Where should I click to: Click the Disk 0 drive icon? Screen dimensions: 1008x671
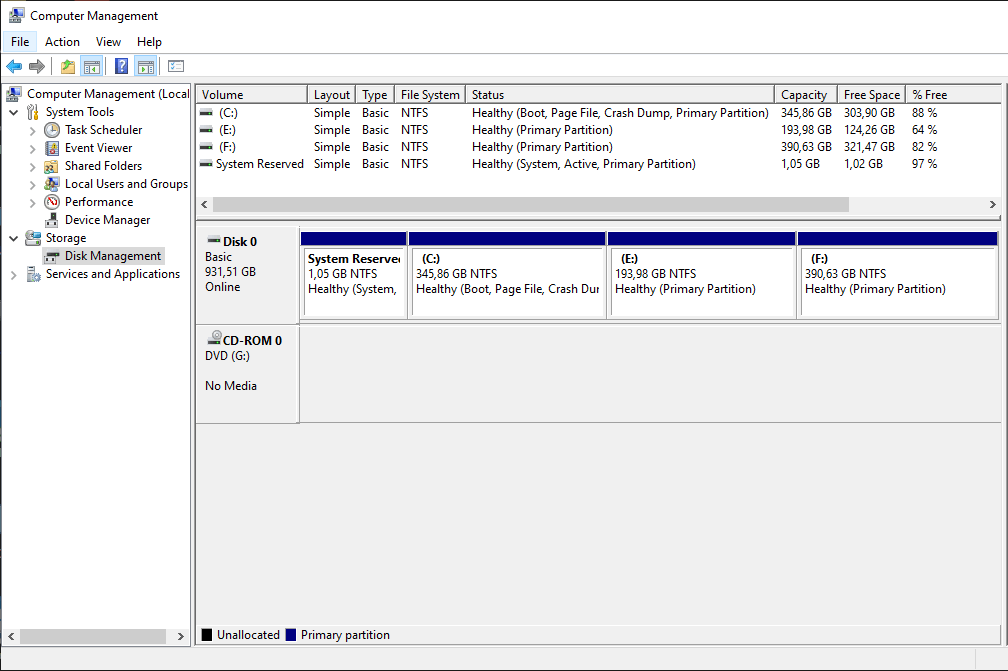click(x=214, y=240)
